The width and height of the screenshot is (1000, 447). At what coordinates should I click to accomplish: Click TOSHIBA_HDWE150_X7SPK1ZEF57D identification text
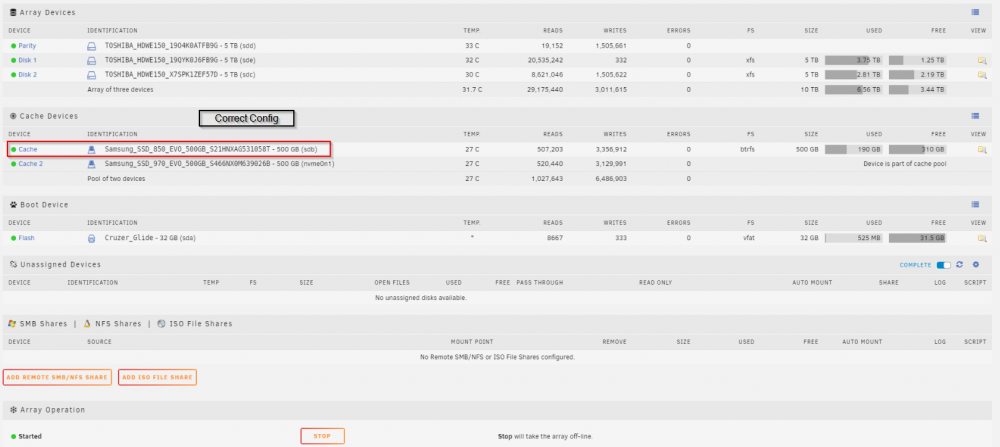180,75
